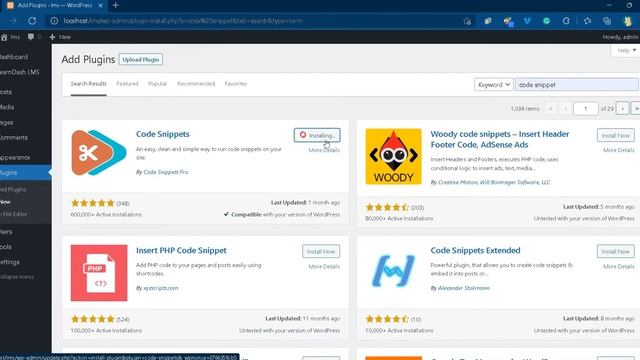Open Insert PHP Code Snippet title link
The image size is (640, 360).
[x=181, y=250]
